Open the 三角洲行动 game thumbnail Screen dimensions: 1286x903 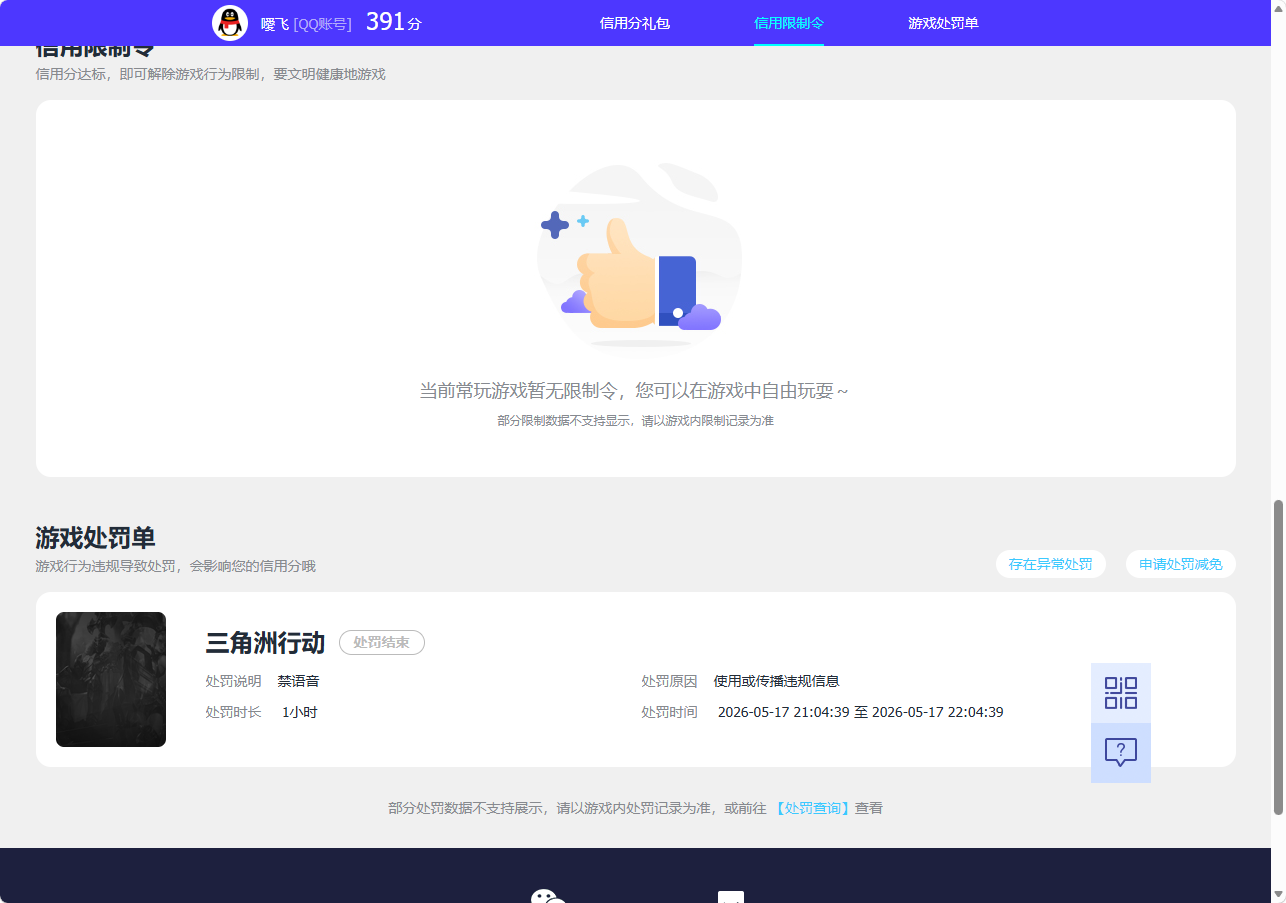point(111,680)
